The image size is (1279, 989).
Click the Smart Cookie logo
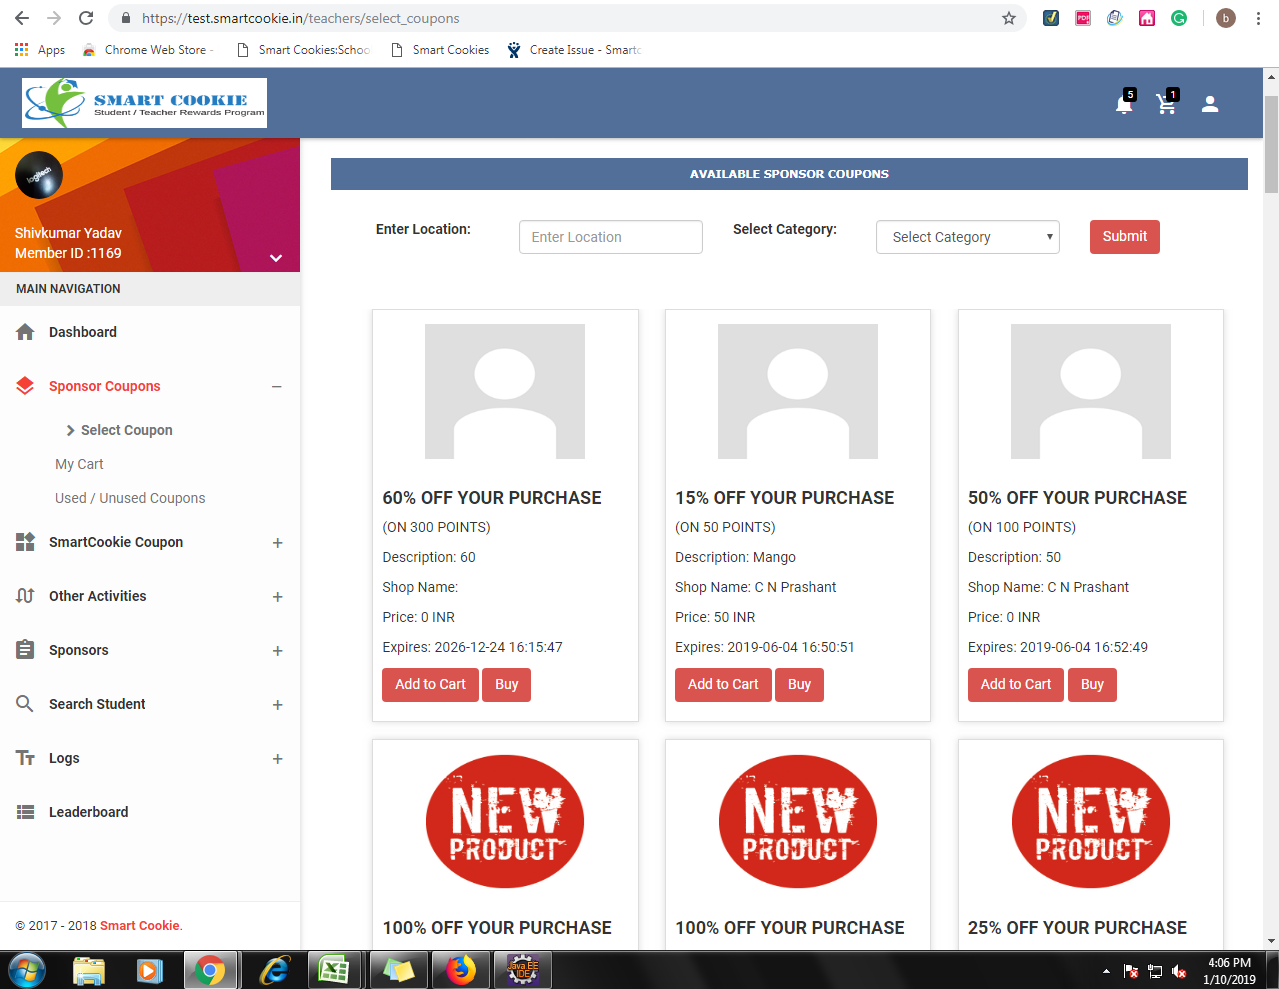coord(144,103)
